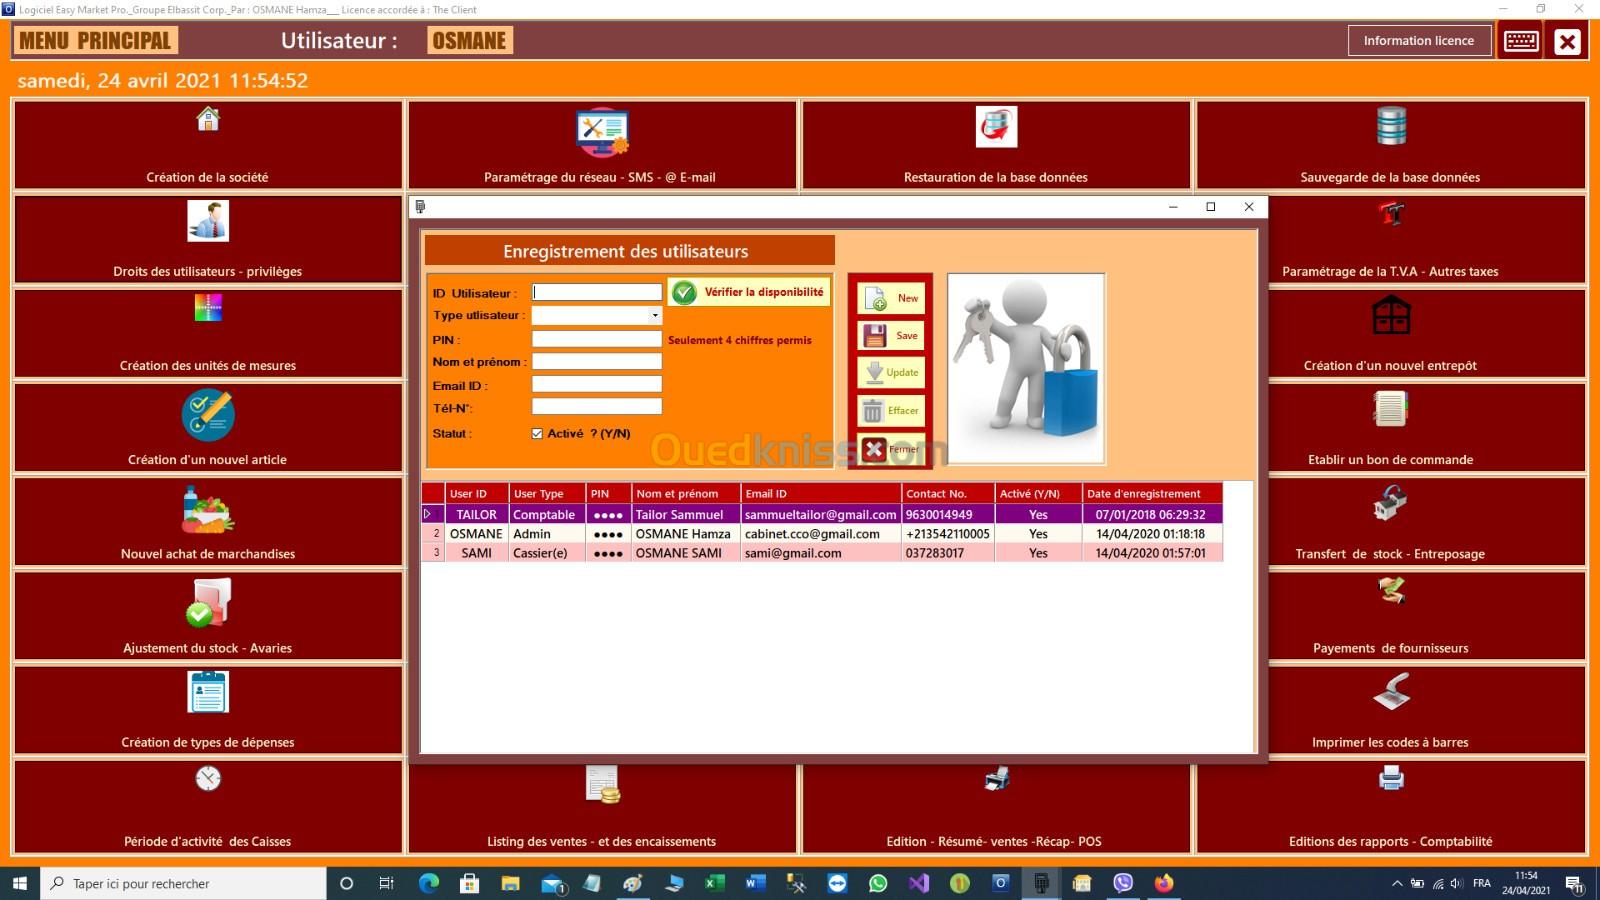
Task: Click the MENU PRINCIPAL header label
Action: pyautogui.click(x=95, y=41)
